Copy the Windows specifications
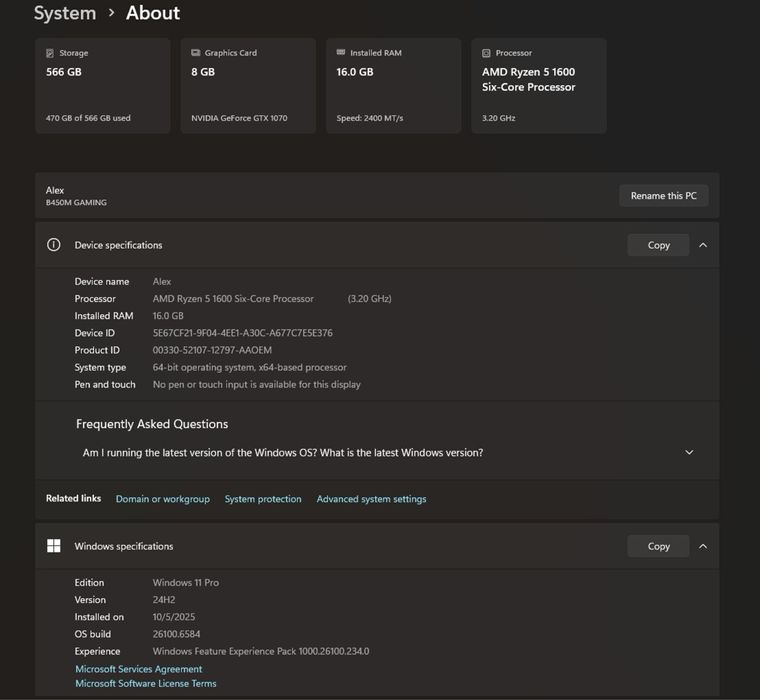 658,546
